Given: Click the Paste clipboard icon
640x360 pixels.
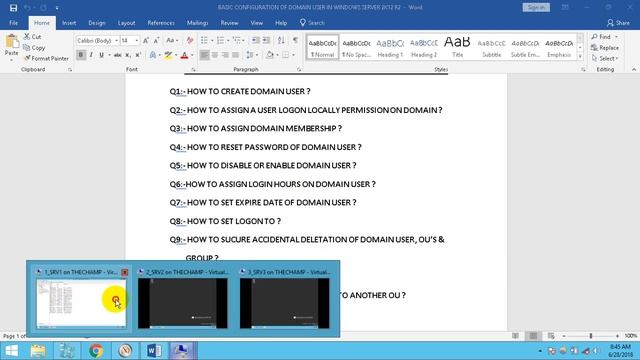Looking at the screenshot, I should tap(12, 42).
